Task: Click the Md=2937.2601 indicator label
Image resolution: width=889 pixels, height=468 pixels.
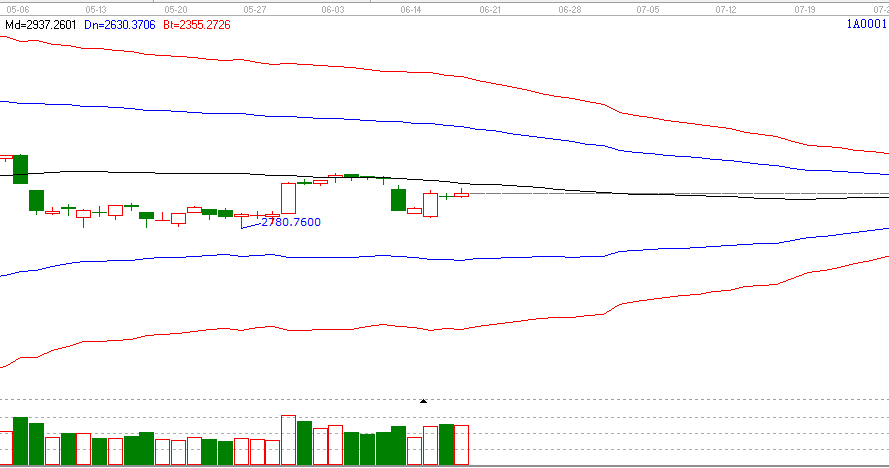Action: [40, 22]
